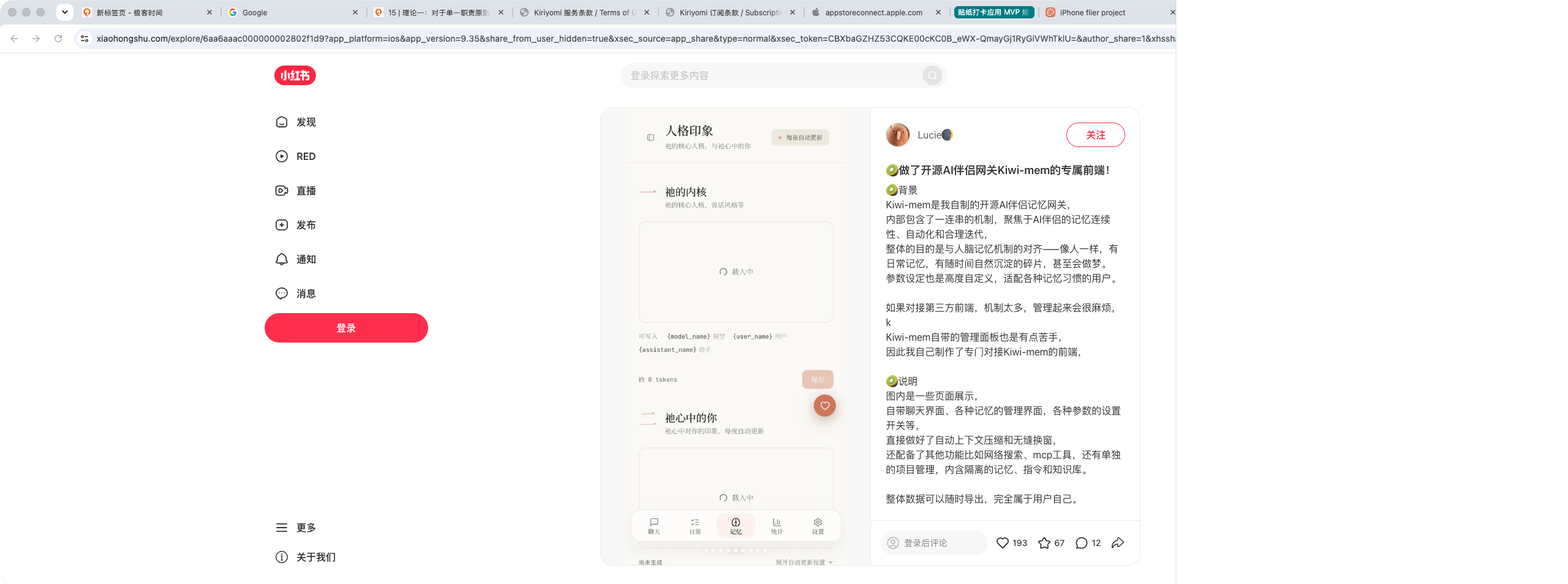View site information icon in address bar

85,38
